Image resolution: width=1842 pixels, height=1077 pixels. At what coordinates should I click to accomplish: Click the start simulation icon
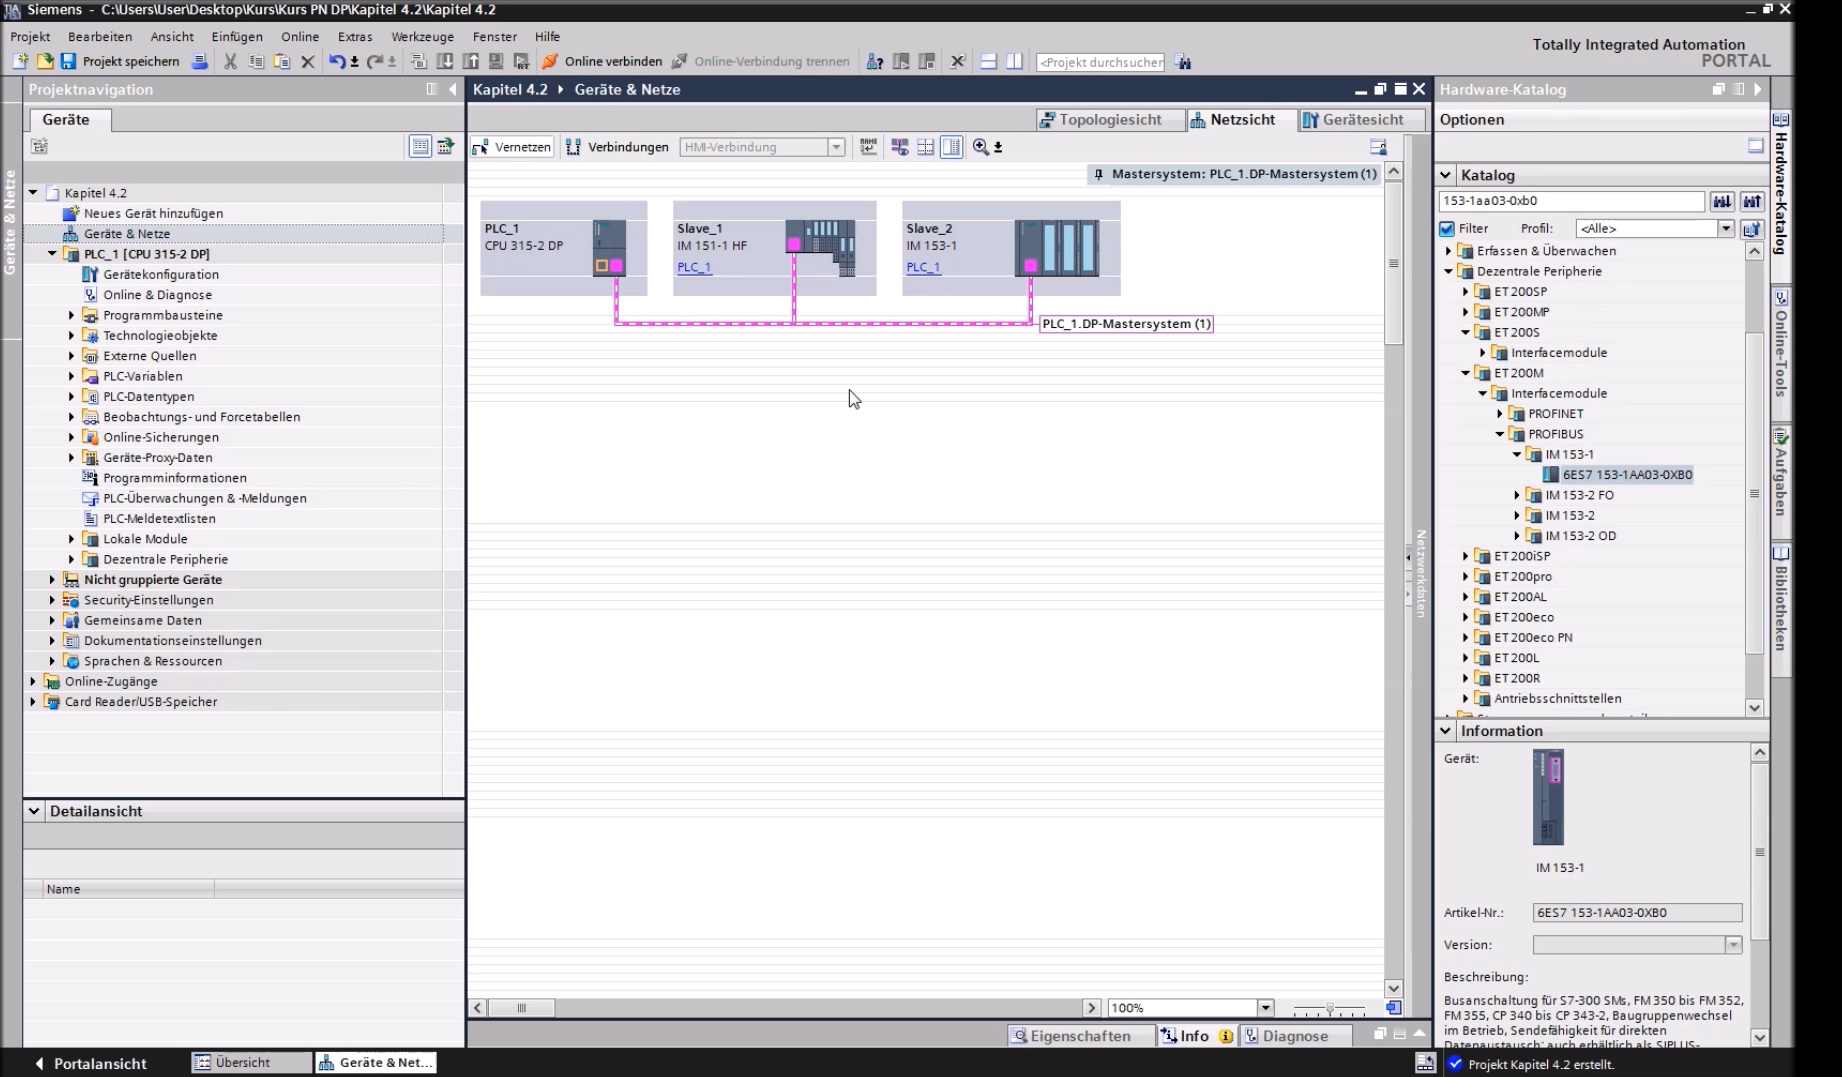tap(496, 62)
